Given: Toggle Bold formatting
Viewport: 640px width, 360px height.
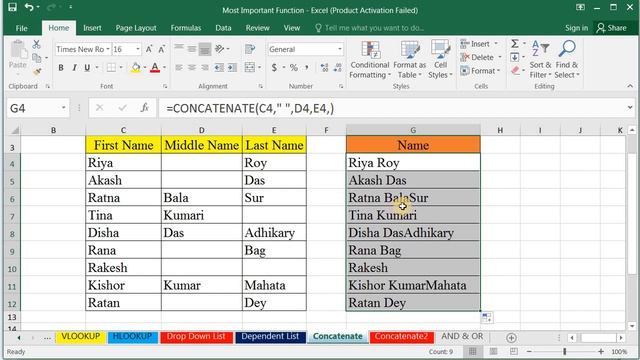Looking at the screenshot, I should click(x=61, y=68).
